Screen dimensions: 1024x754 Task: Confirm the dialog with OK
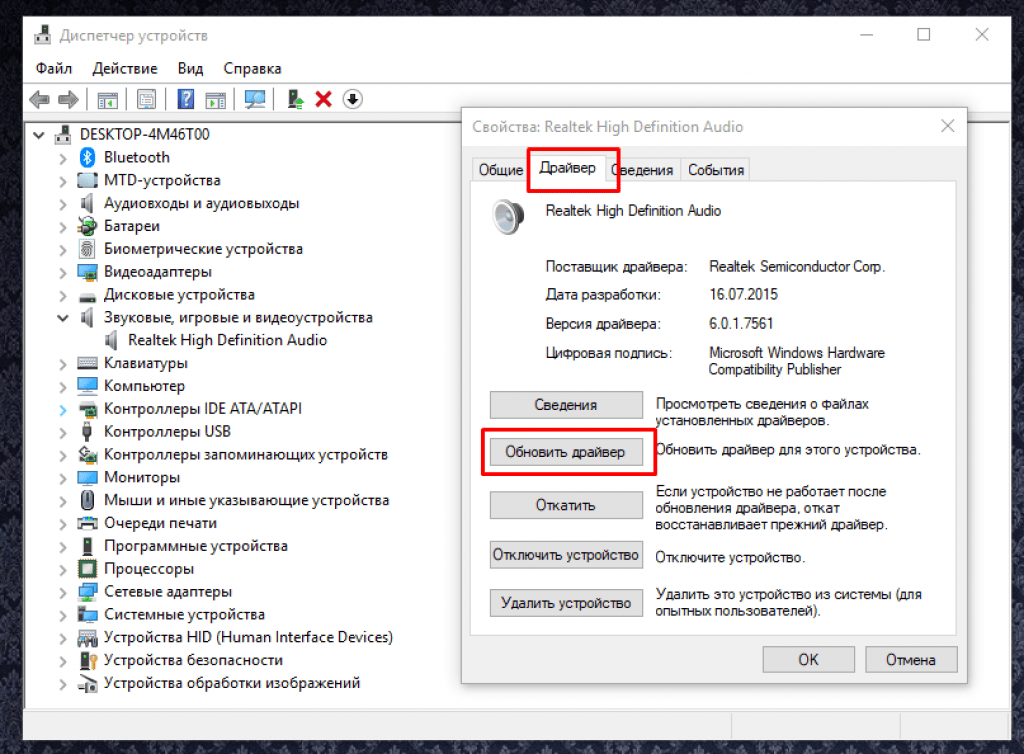(808, 659)
